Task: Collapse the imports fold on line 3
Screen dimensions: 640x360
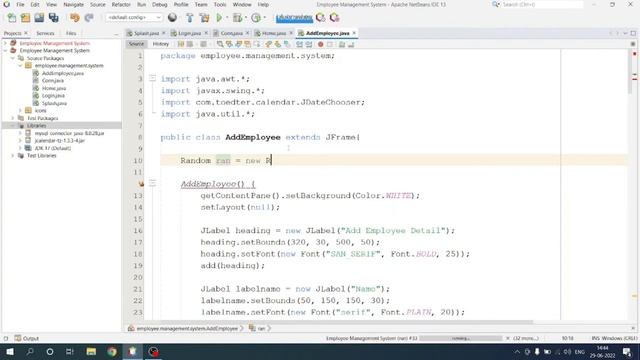Action: click(152, 78)
